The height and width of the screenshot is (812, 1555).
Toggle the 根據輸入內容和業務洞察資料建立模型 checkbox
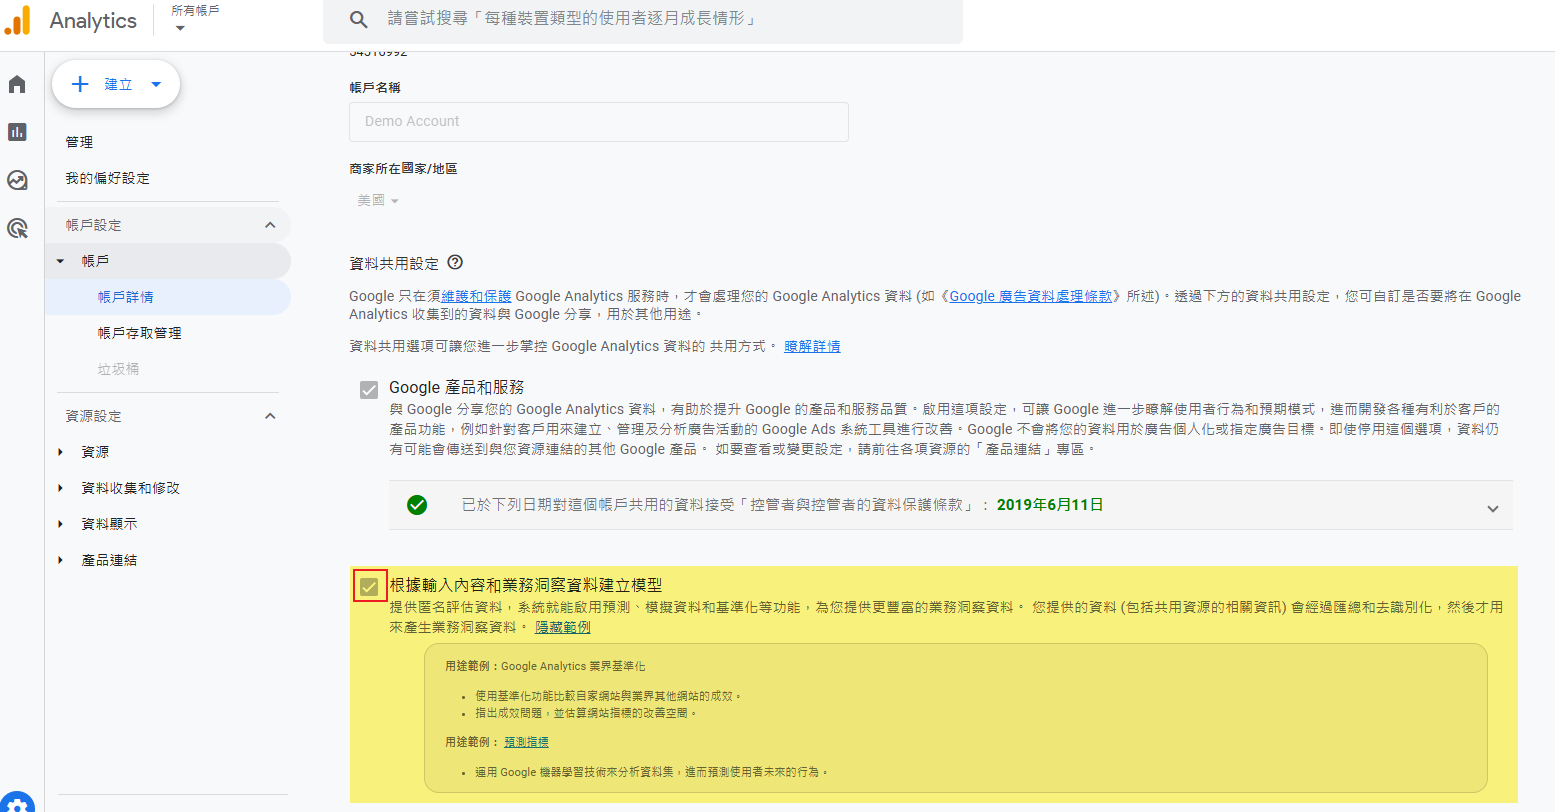(x=369, y=586)
